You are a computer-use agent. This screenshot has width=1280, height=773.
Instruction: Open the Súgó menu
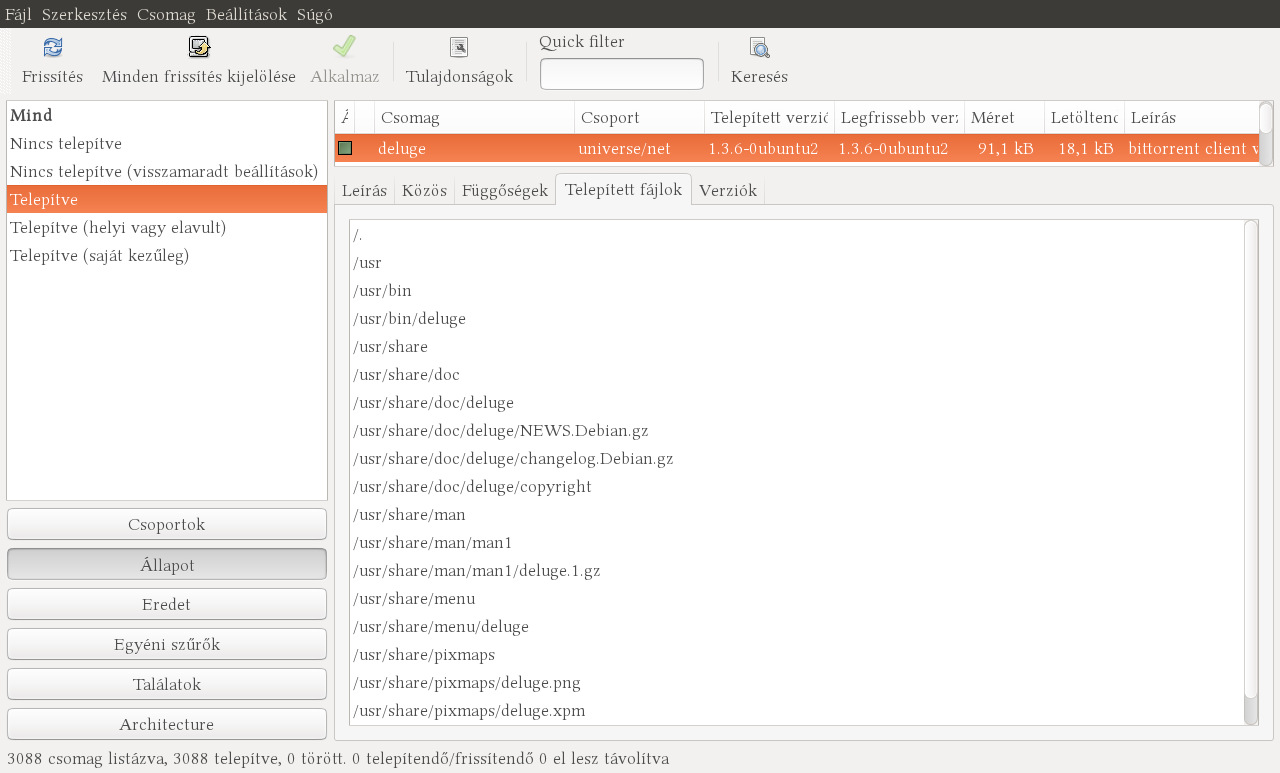(315, 14)
